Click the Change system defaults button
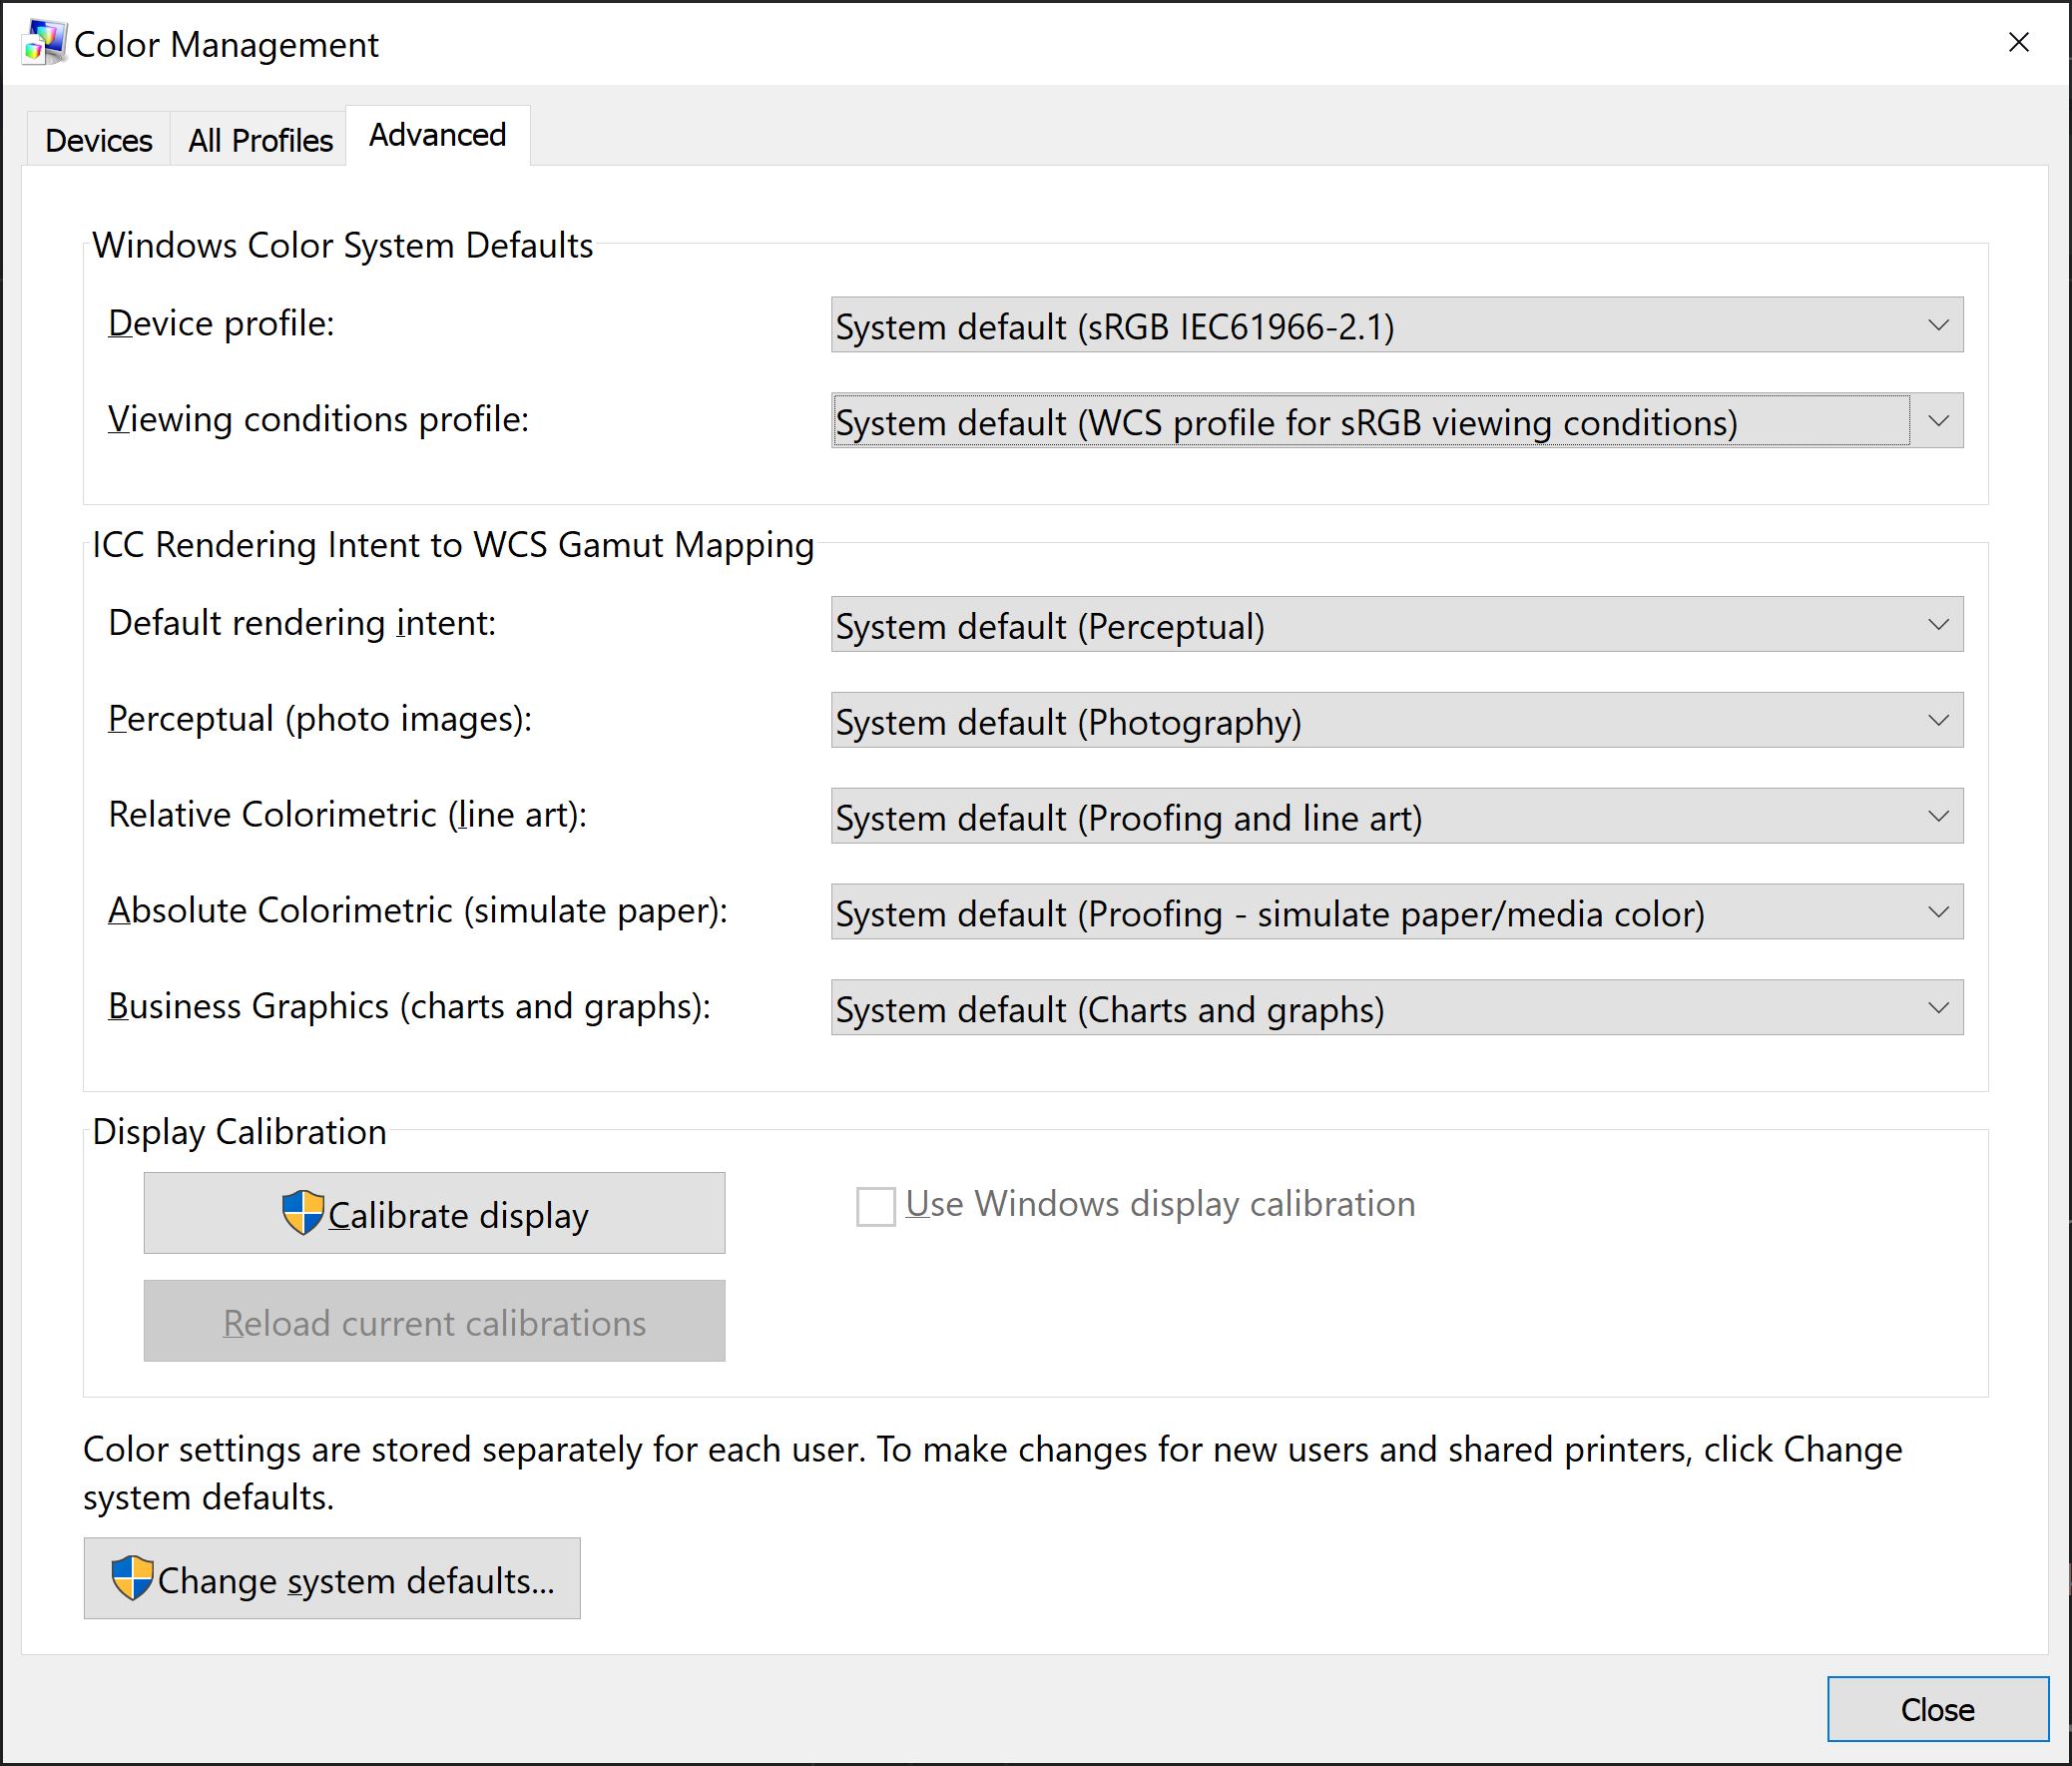This screenshot has height=1766, width=2072. (x=354, y=1580)
